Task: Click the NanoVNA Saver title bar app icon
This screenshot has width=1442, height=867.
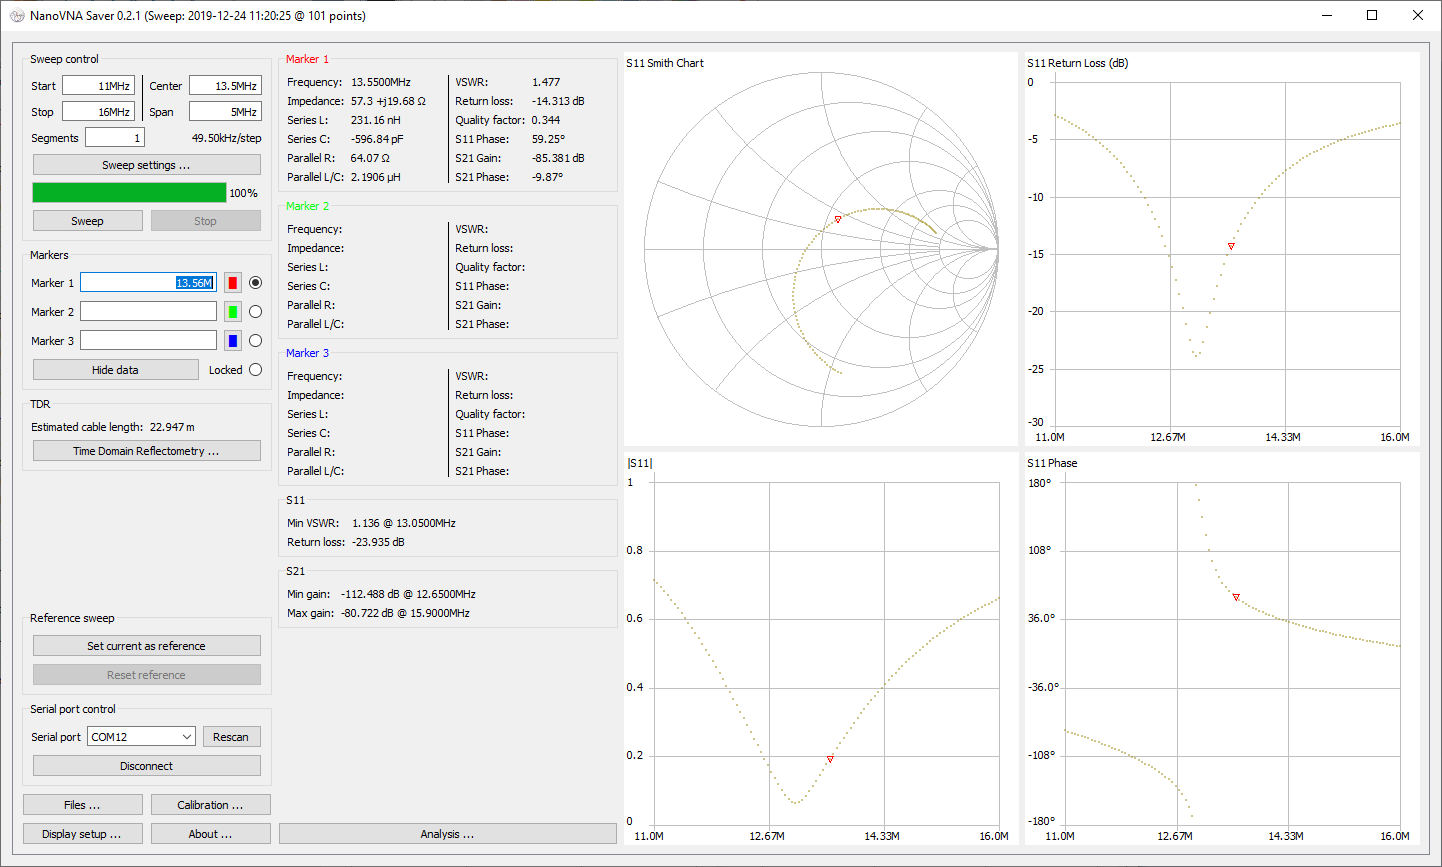Action: pos(16,16)
